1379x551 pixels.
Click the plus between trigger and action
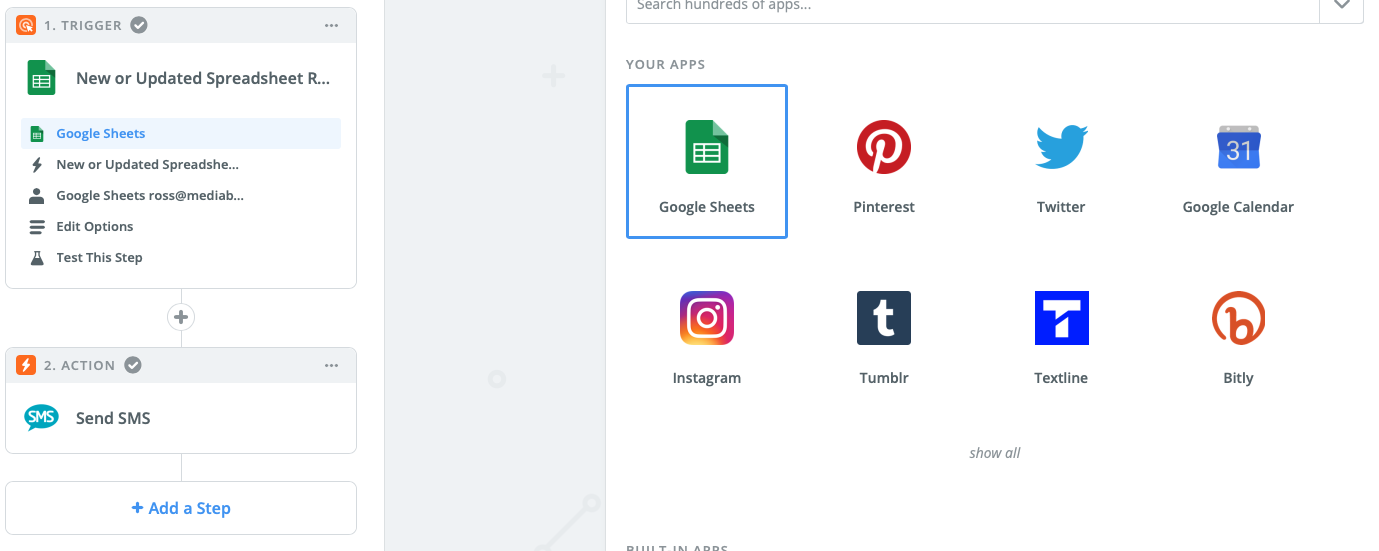pos(181,318)
